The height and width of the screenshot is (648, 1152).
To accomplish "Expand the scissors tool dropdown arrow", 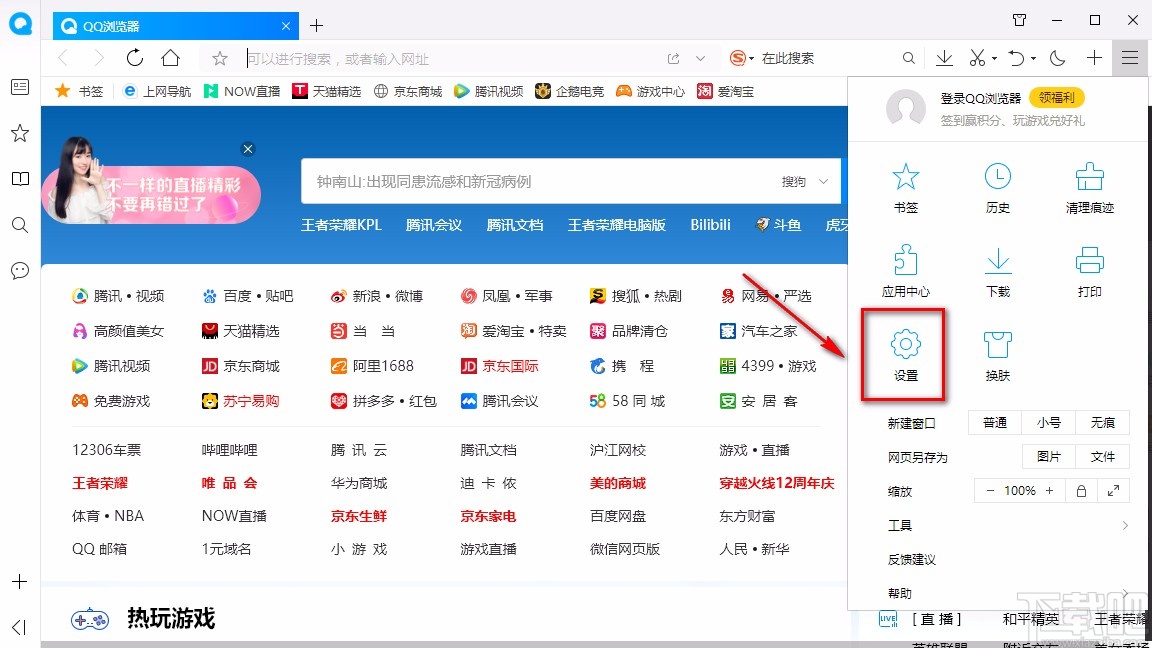I will tap(994, 59).
